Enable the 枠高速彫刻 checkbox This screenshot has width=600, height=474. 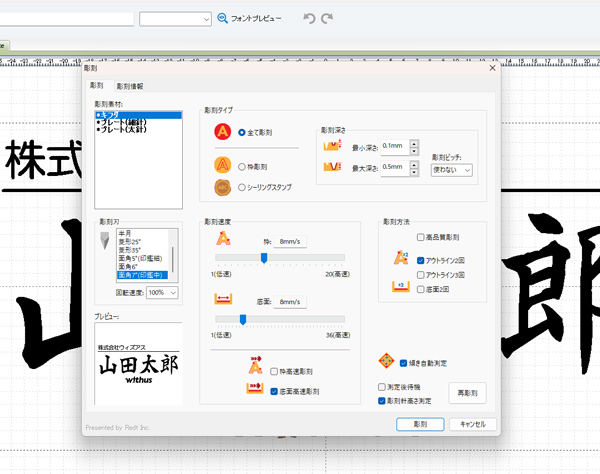pyautogui.click(x=274, y=371)
